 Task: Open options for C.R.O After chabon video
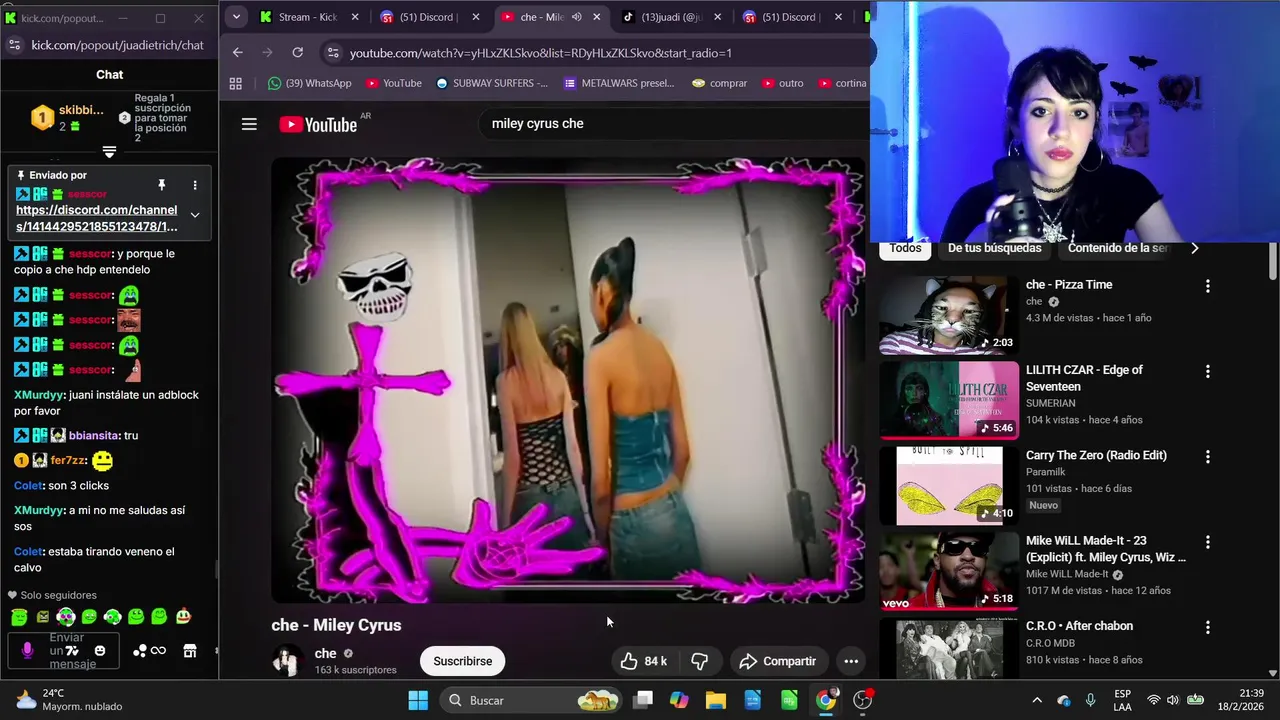tap(1207, 627)
